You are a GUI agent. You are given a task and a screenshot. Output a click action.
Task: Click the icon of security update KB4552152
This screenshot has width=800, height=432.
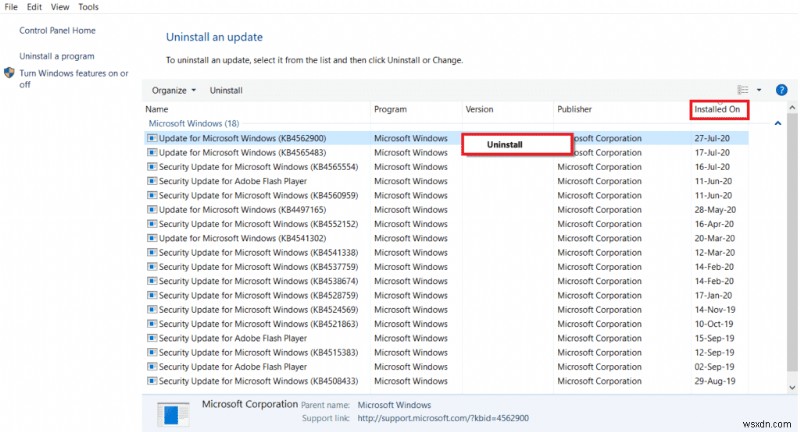(152, 224)
